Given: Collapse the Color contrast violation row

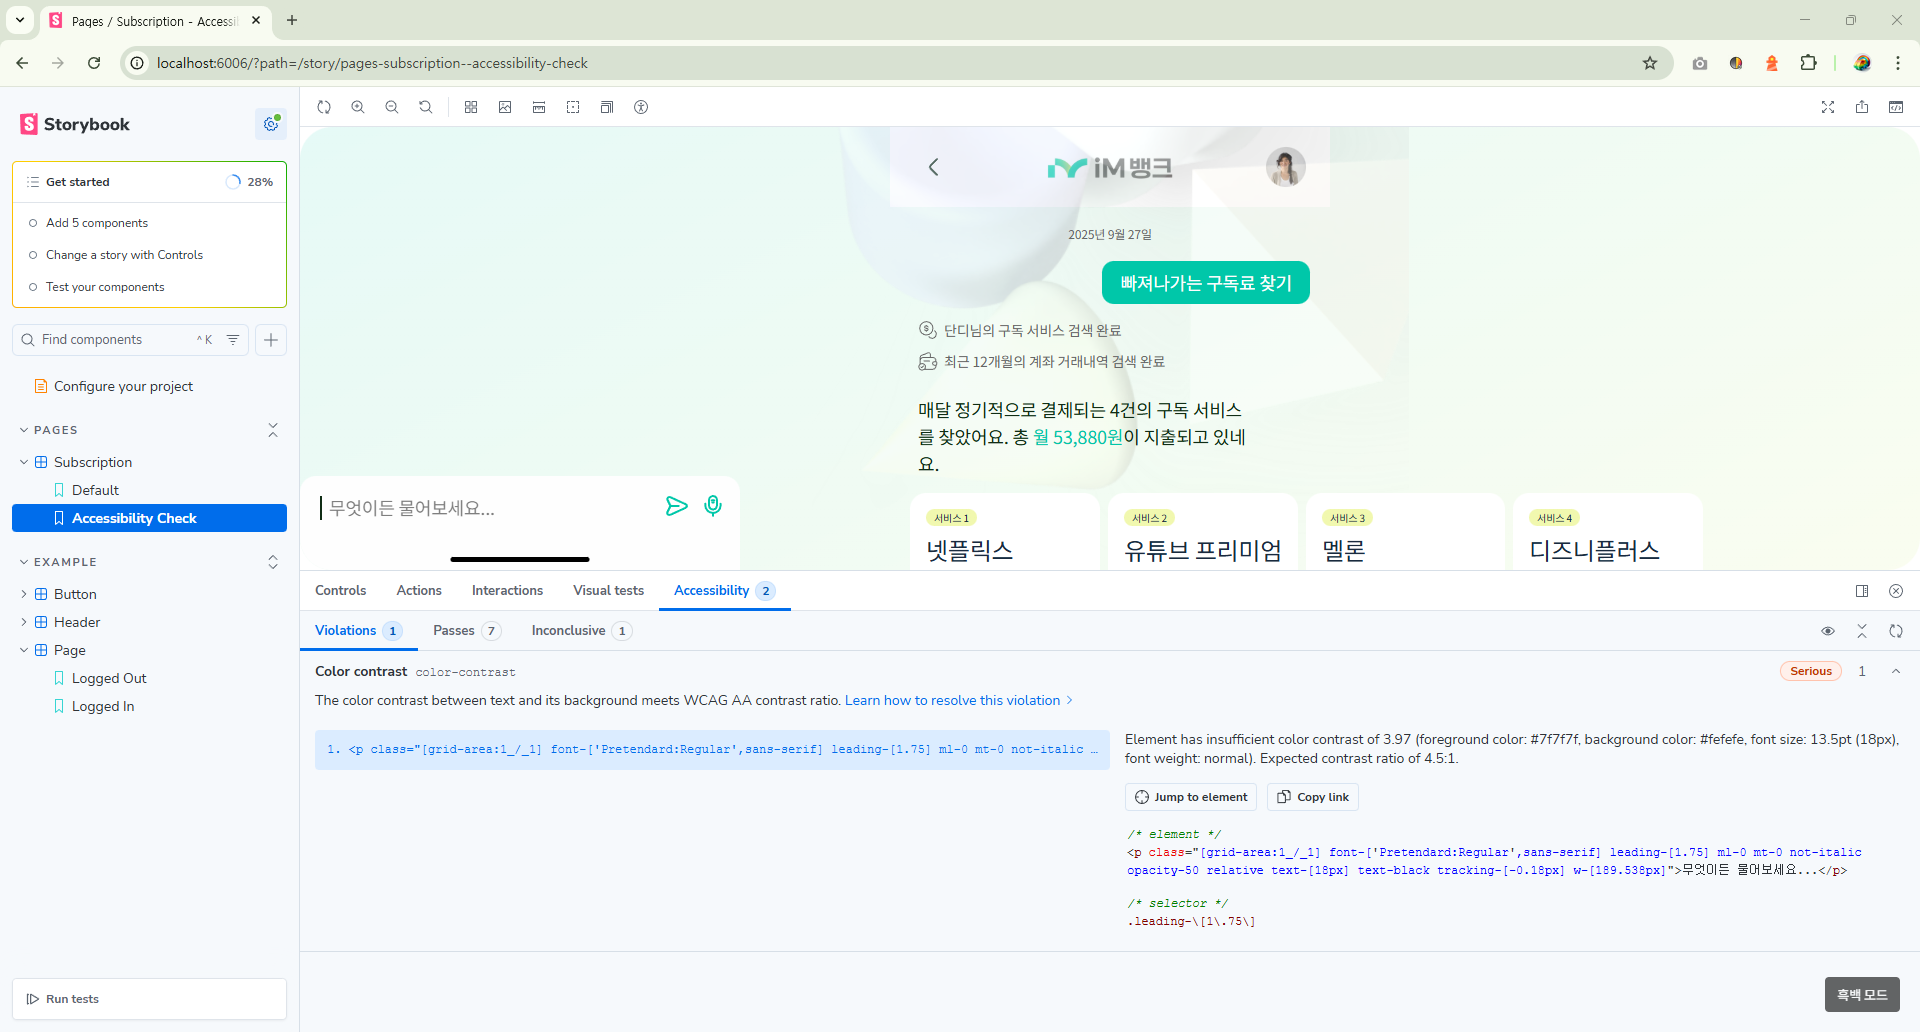Looking at the screenshot, I should [1896, 671].
